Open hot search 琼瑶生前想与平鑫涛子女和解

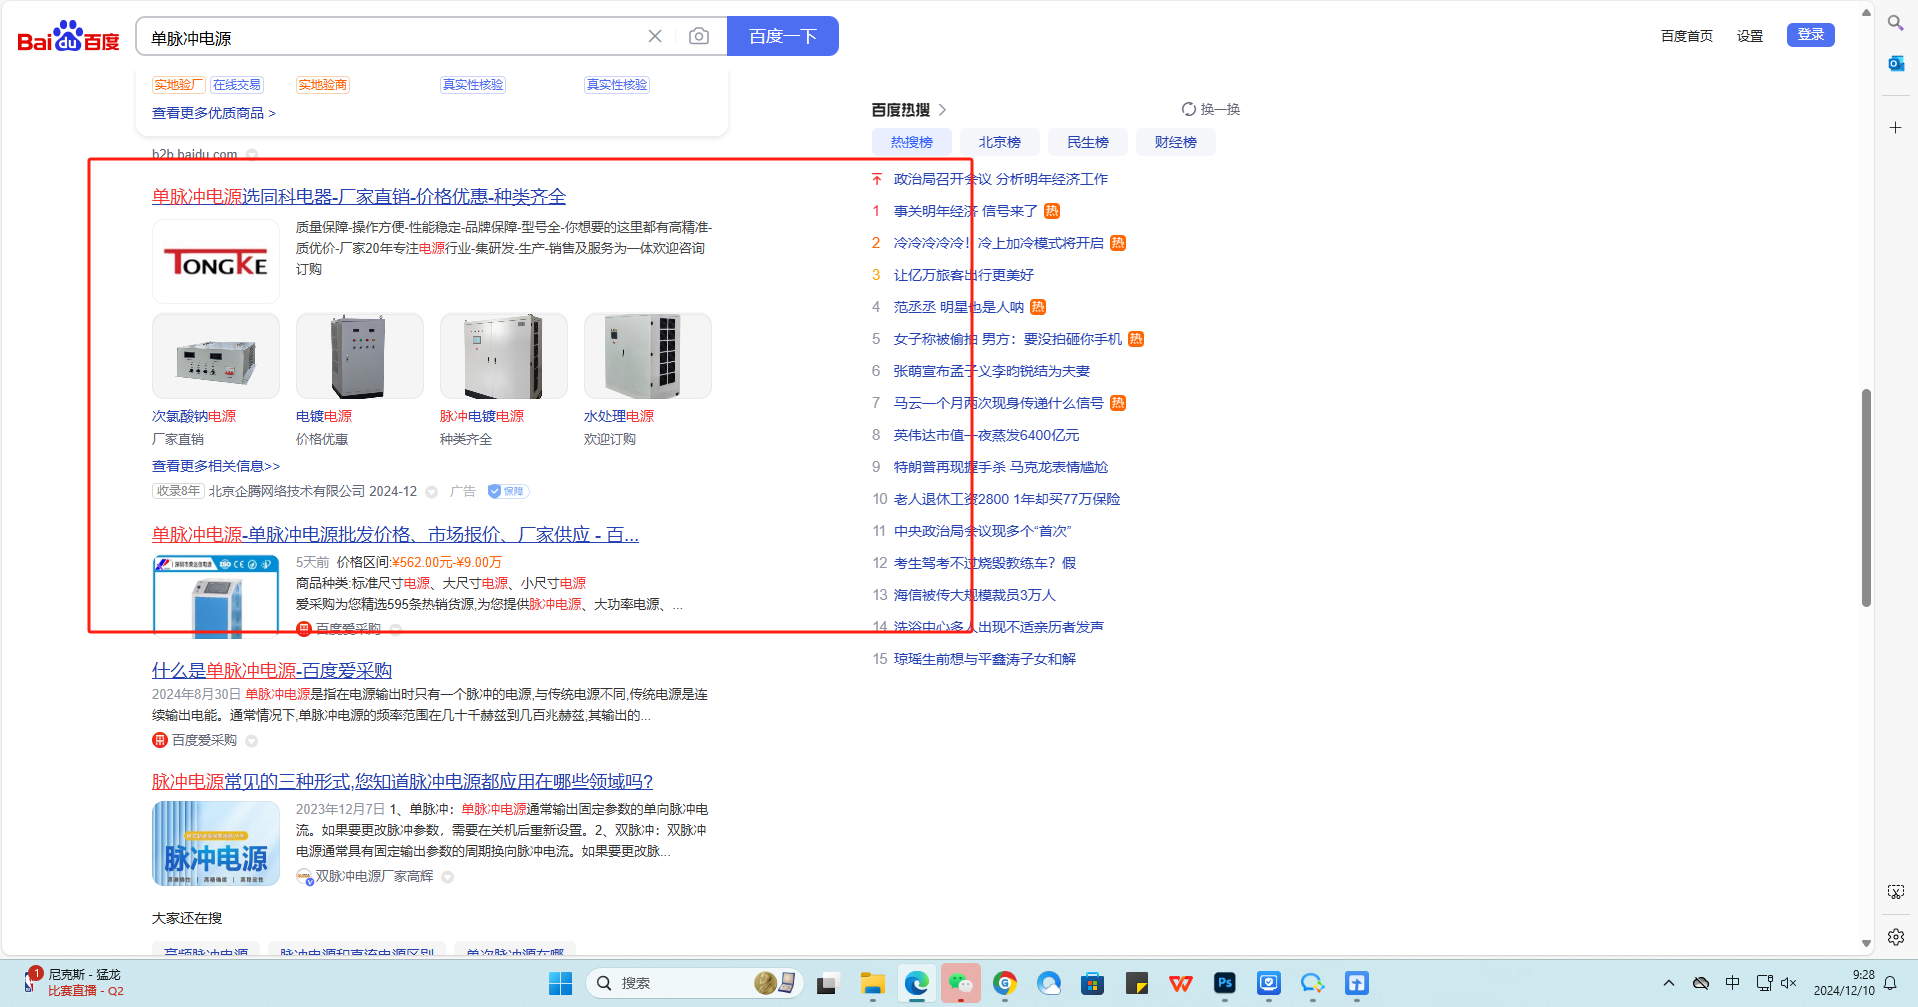985,659
